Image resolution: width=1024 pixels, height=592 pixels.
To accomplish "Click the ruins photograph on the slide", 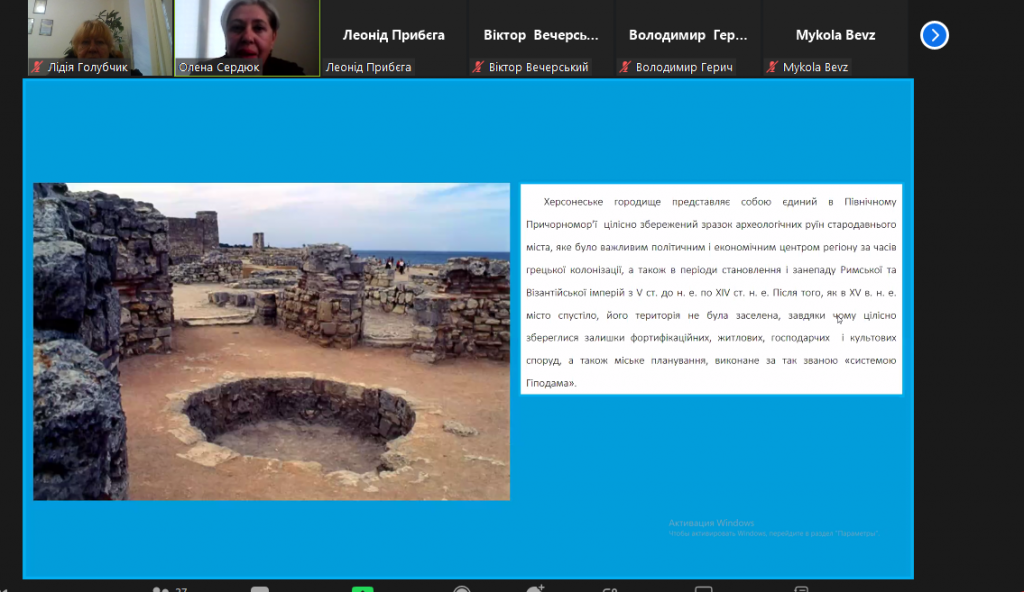I will click(x=271, y=341).
